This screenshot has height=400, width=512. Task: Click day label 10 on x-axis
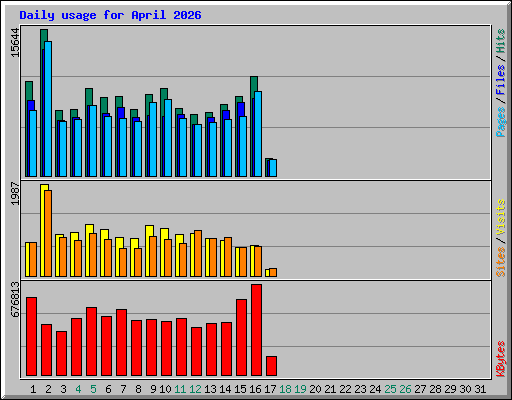tap(165, 389)
